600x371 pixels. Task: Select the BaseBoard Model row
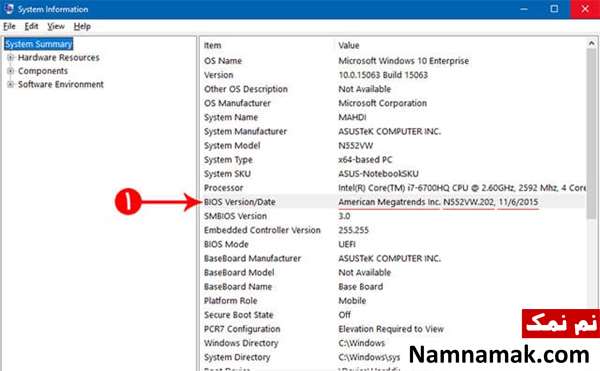point(393,273)
